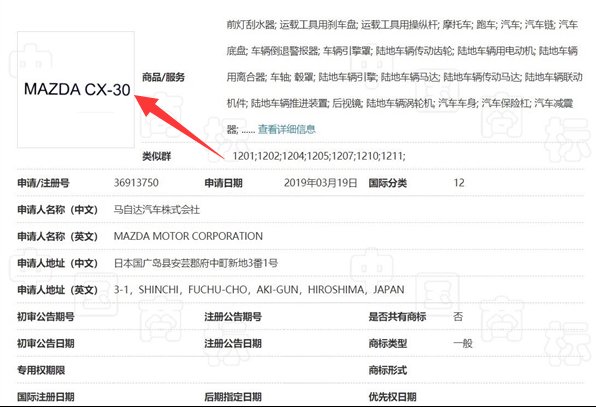
Task: Click goods text line starting 用离合器; 车轴
Action: click(x=404, y=77)
